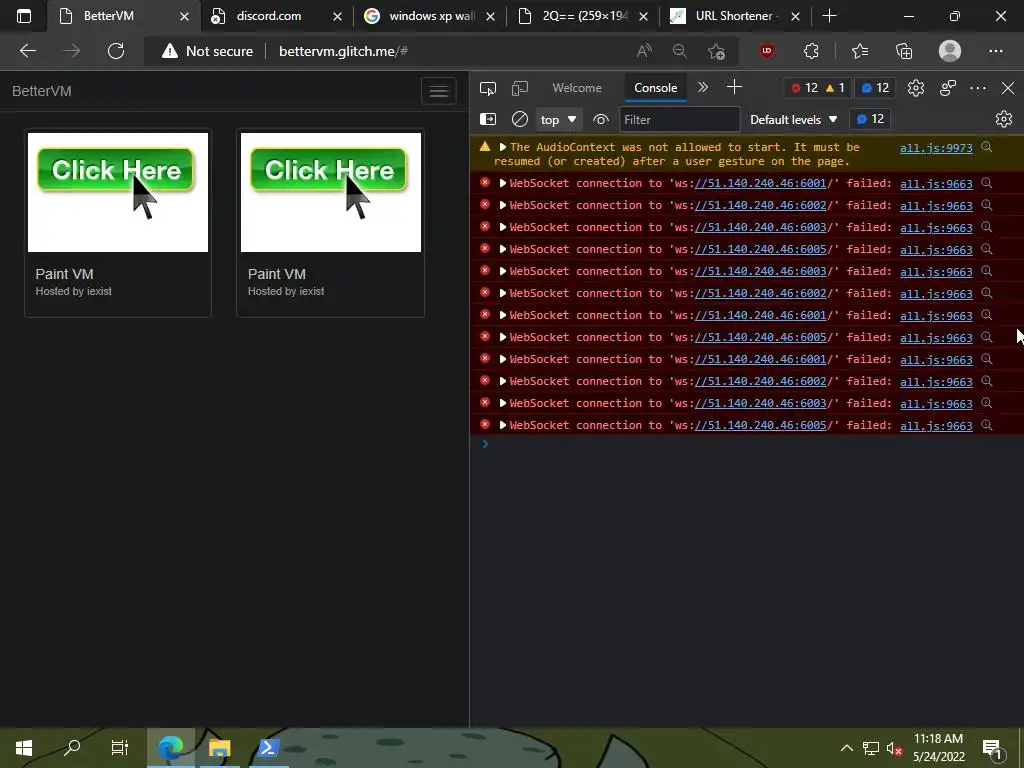This screenshot has width=1024, height=768.
Task: Toggle device emulation in DevTools
Action: [x=520, y=88]
